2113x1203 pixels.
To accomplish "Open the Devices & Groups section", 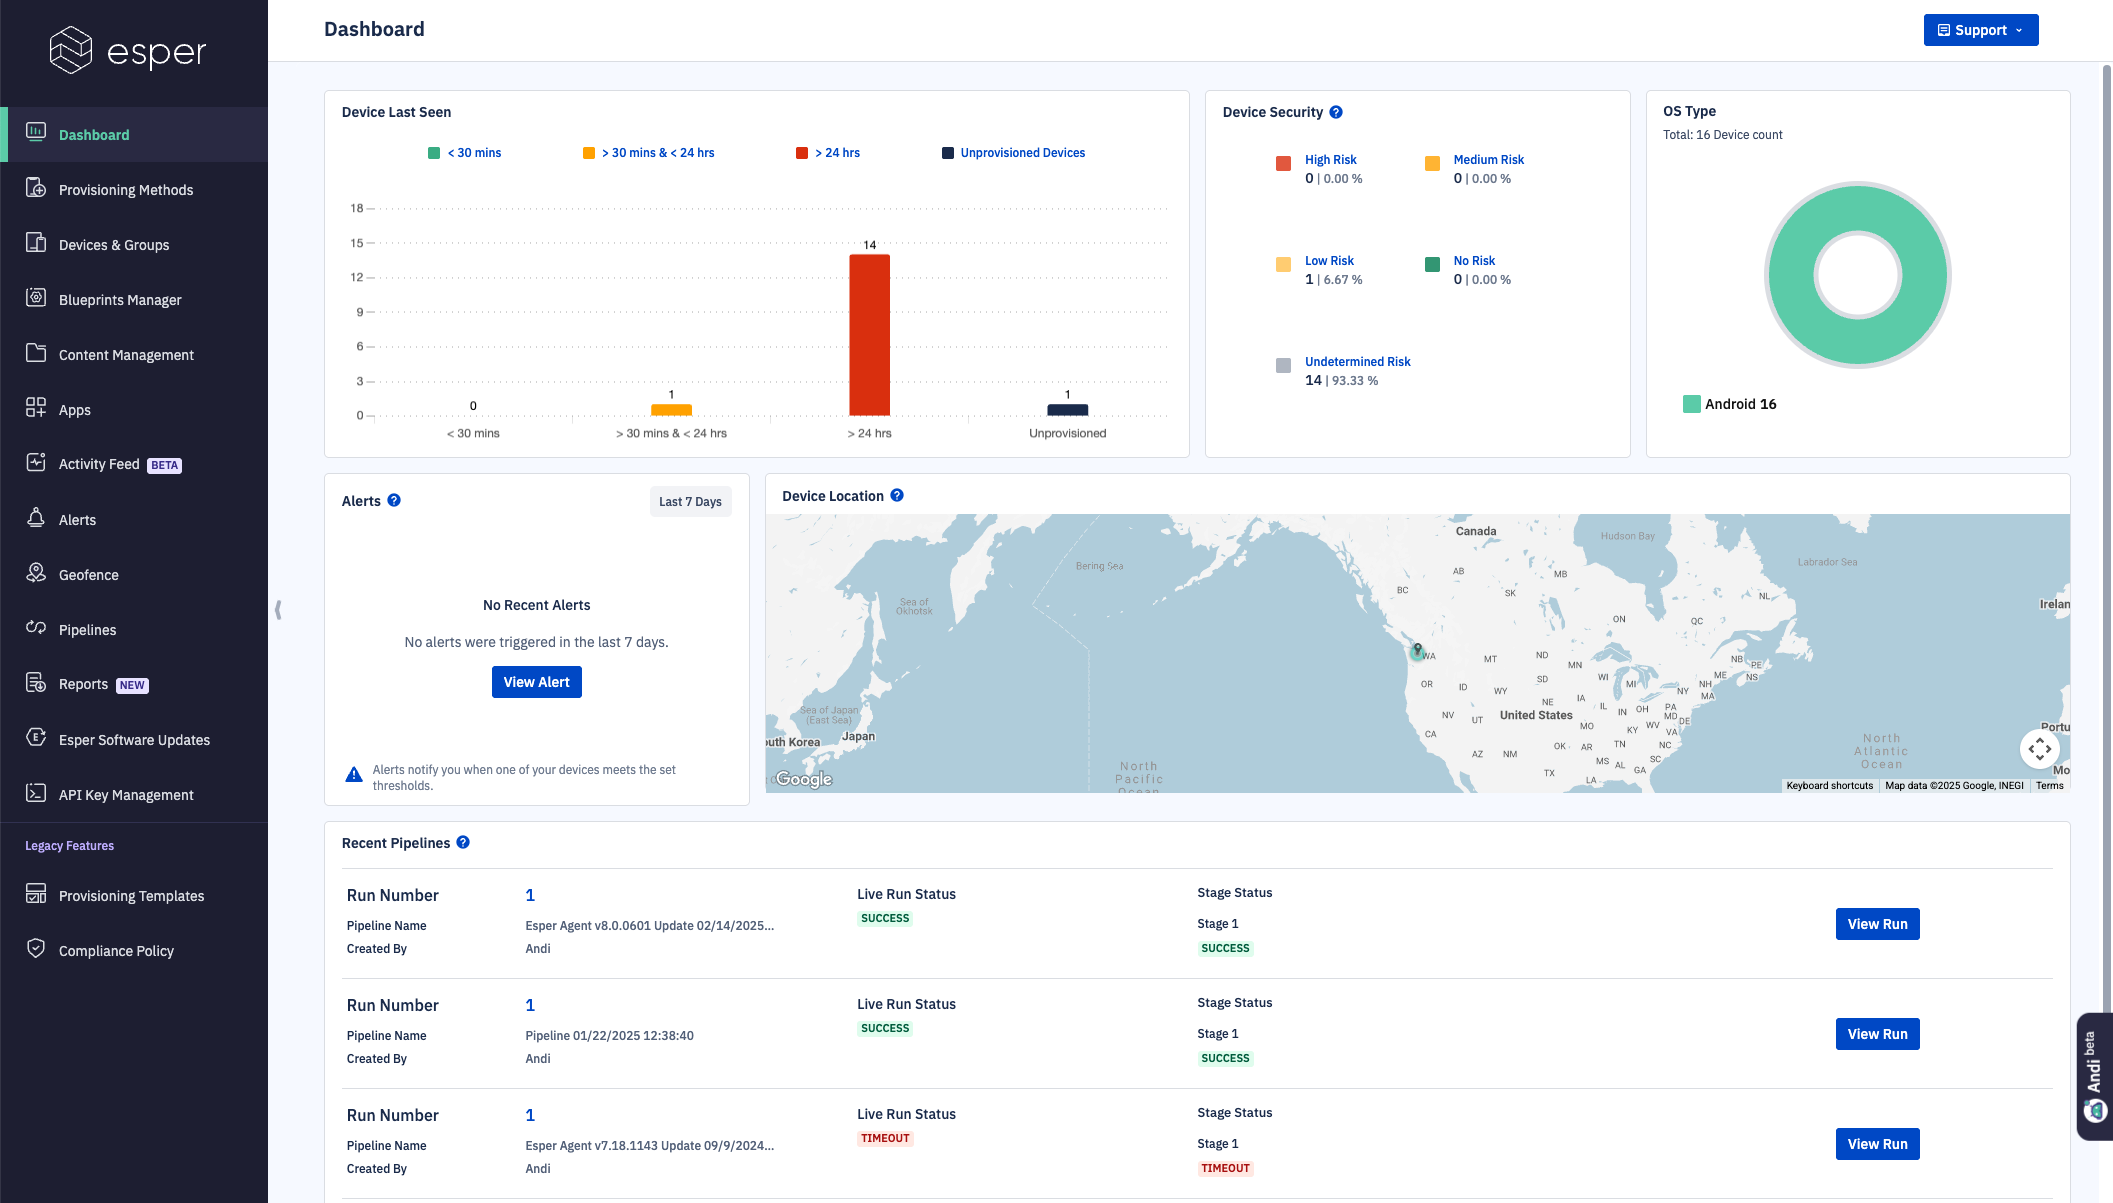I will (x=113, y=244).
